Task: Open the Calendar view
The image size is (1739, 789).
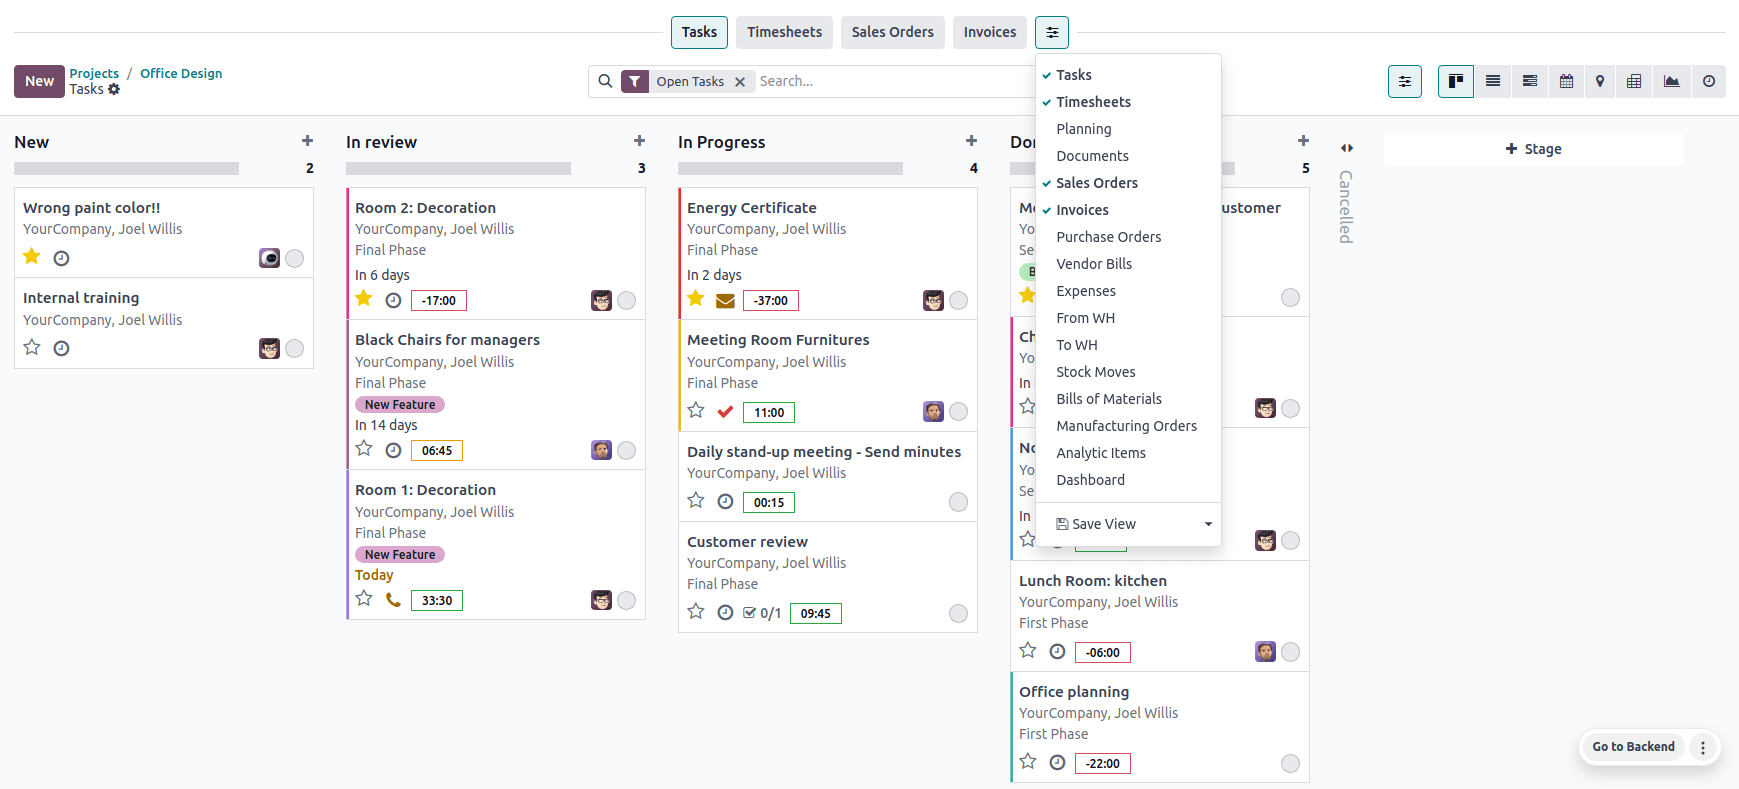Action: point(1566,81)
